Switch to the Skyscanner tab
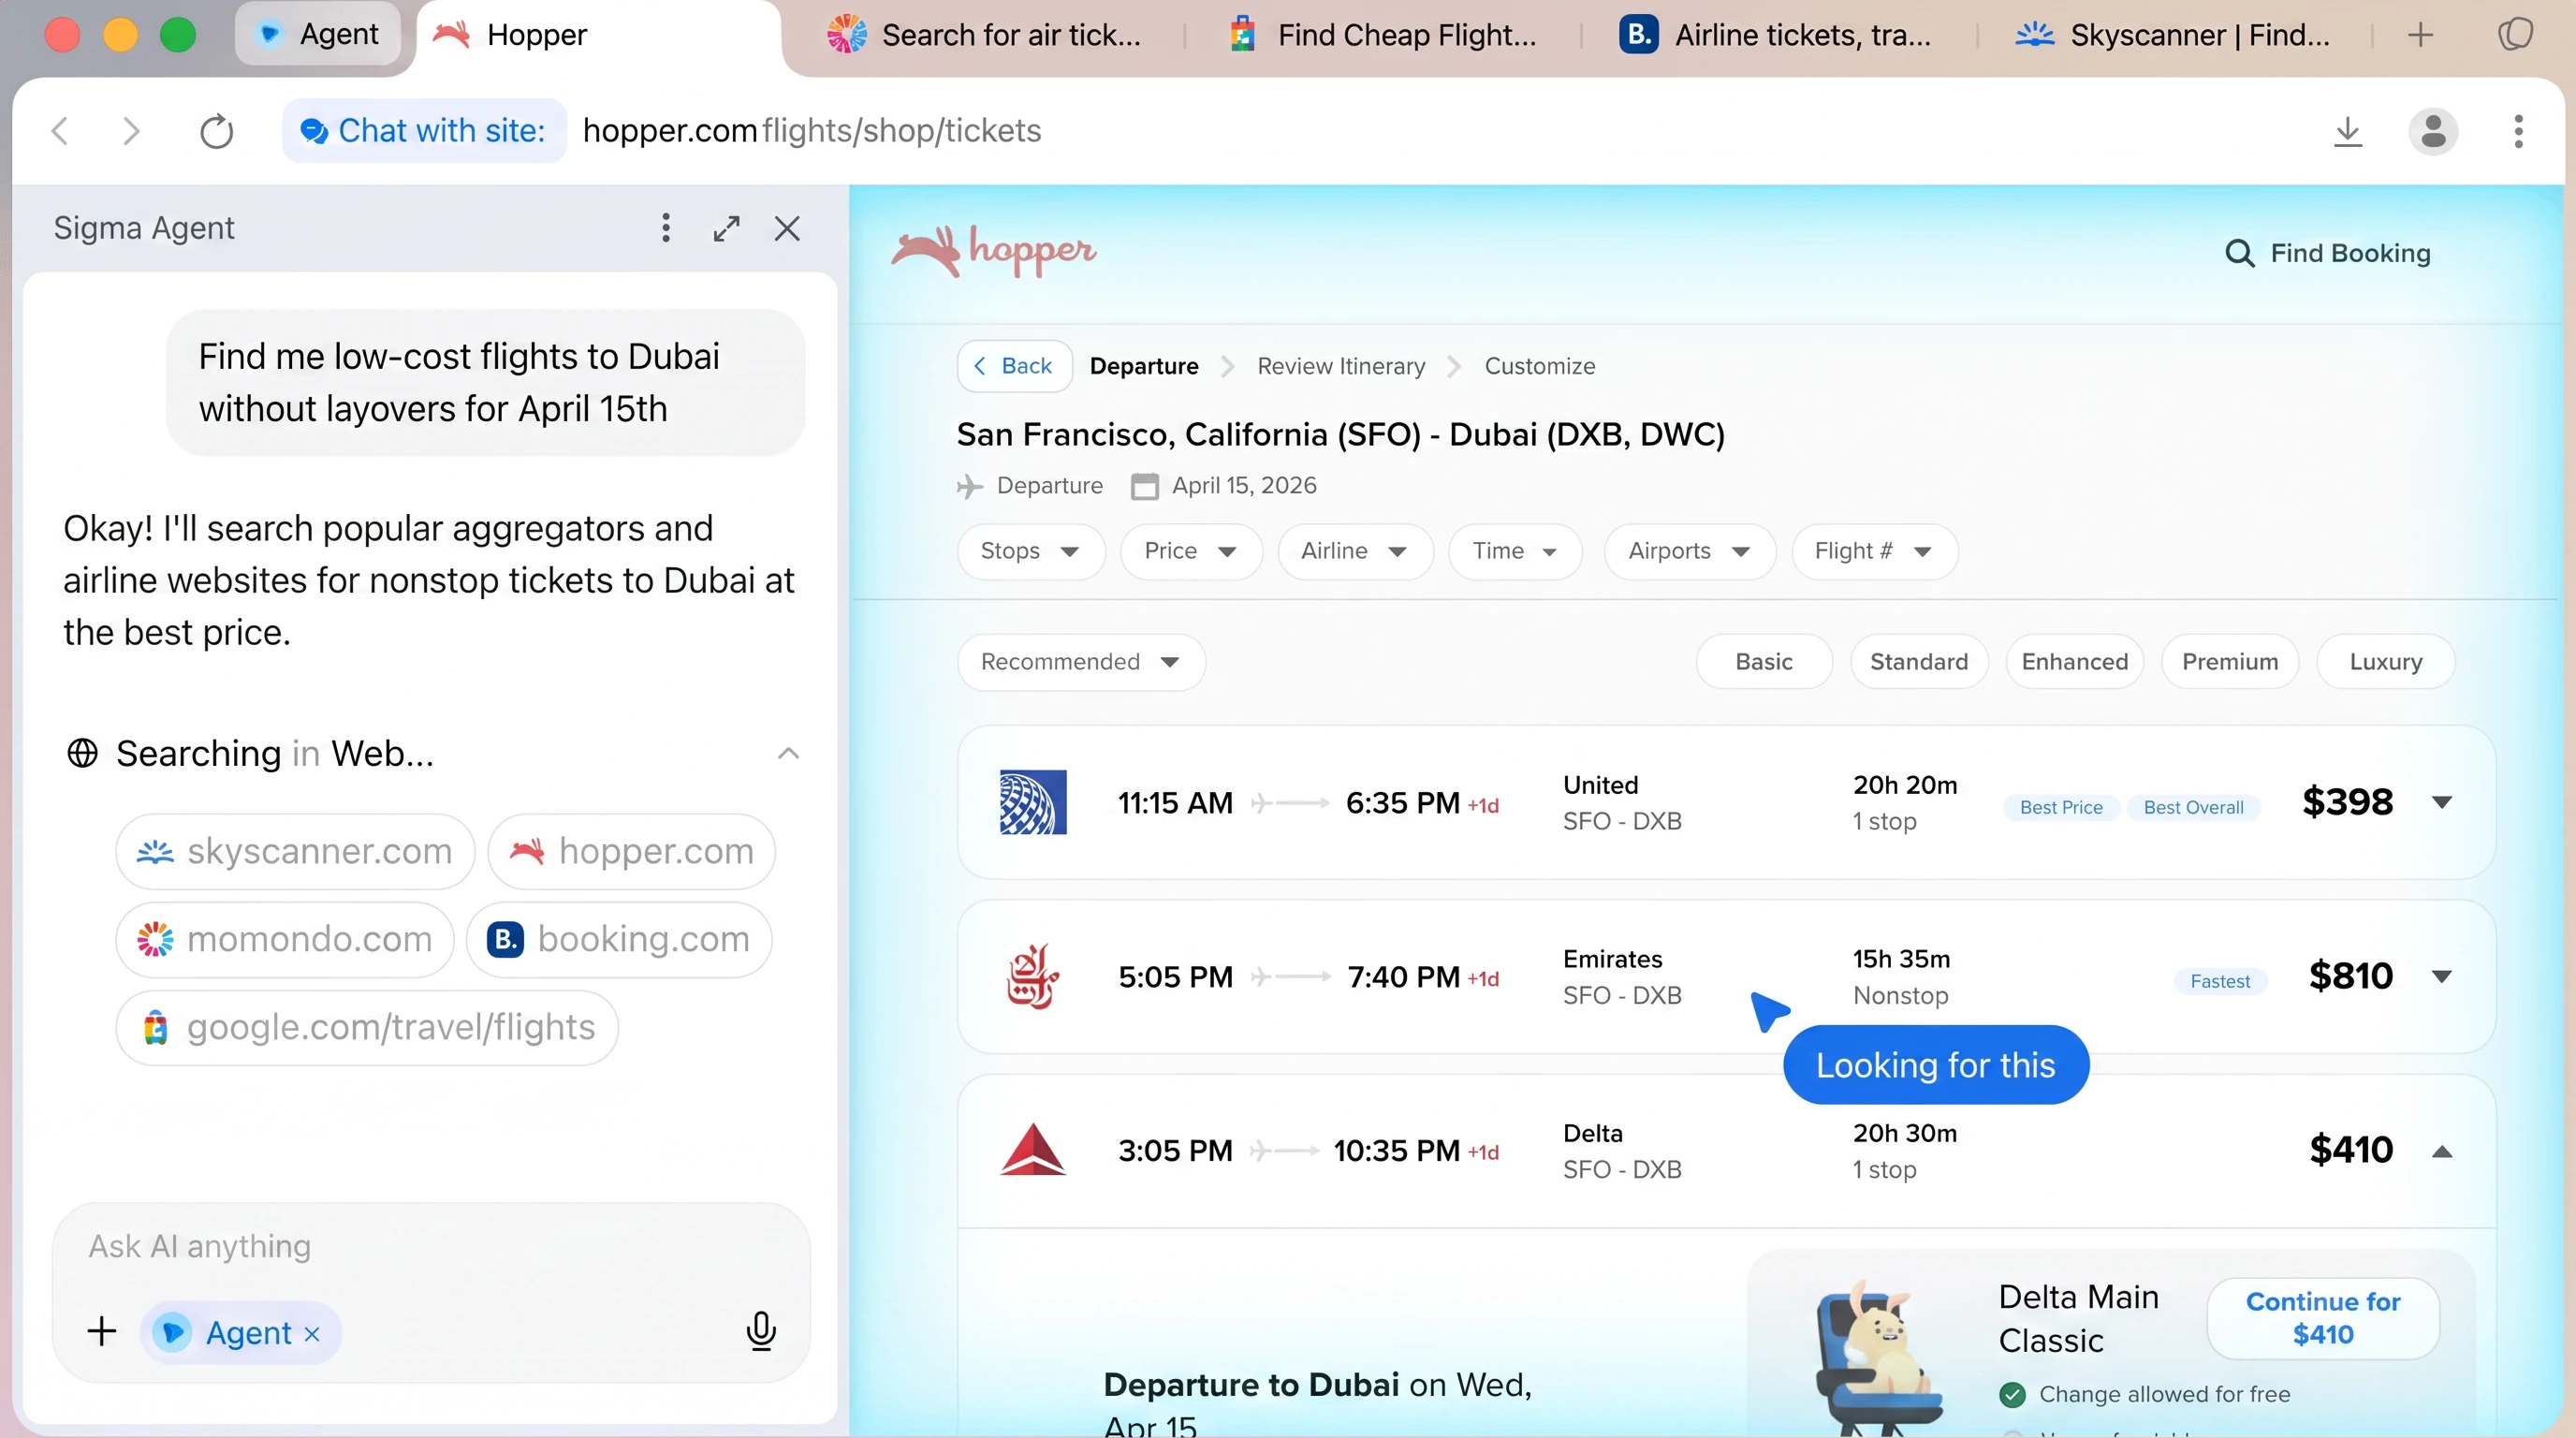Image resolution: width=2576 pixels, height=1438 pixels. 2172,36
